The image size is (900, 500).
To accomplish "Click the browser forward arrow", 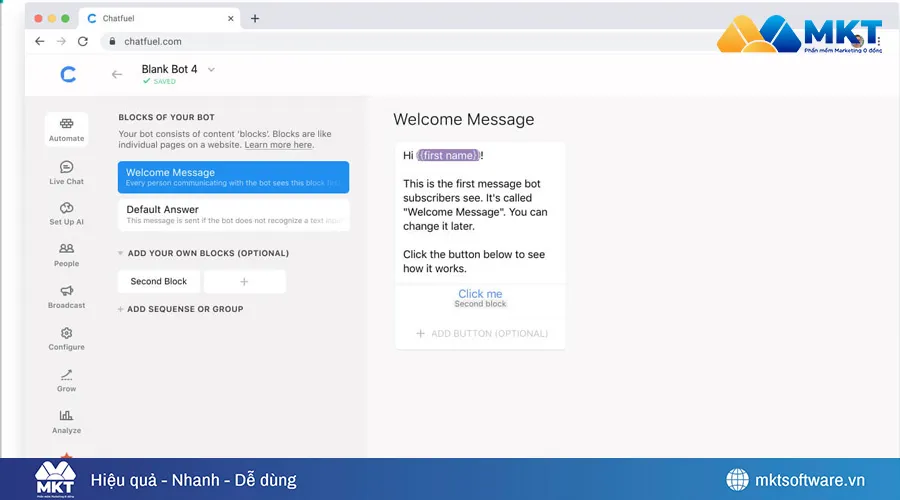I will click(x=61, y=41).
